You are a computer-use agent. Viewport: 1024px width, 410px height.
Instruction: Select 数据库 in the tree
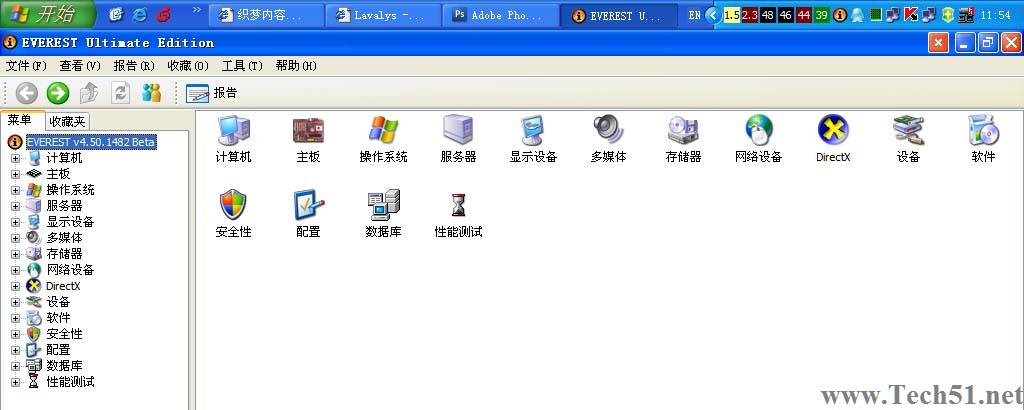point(64,366)
